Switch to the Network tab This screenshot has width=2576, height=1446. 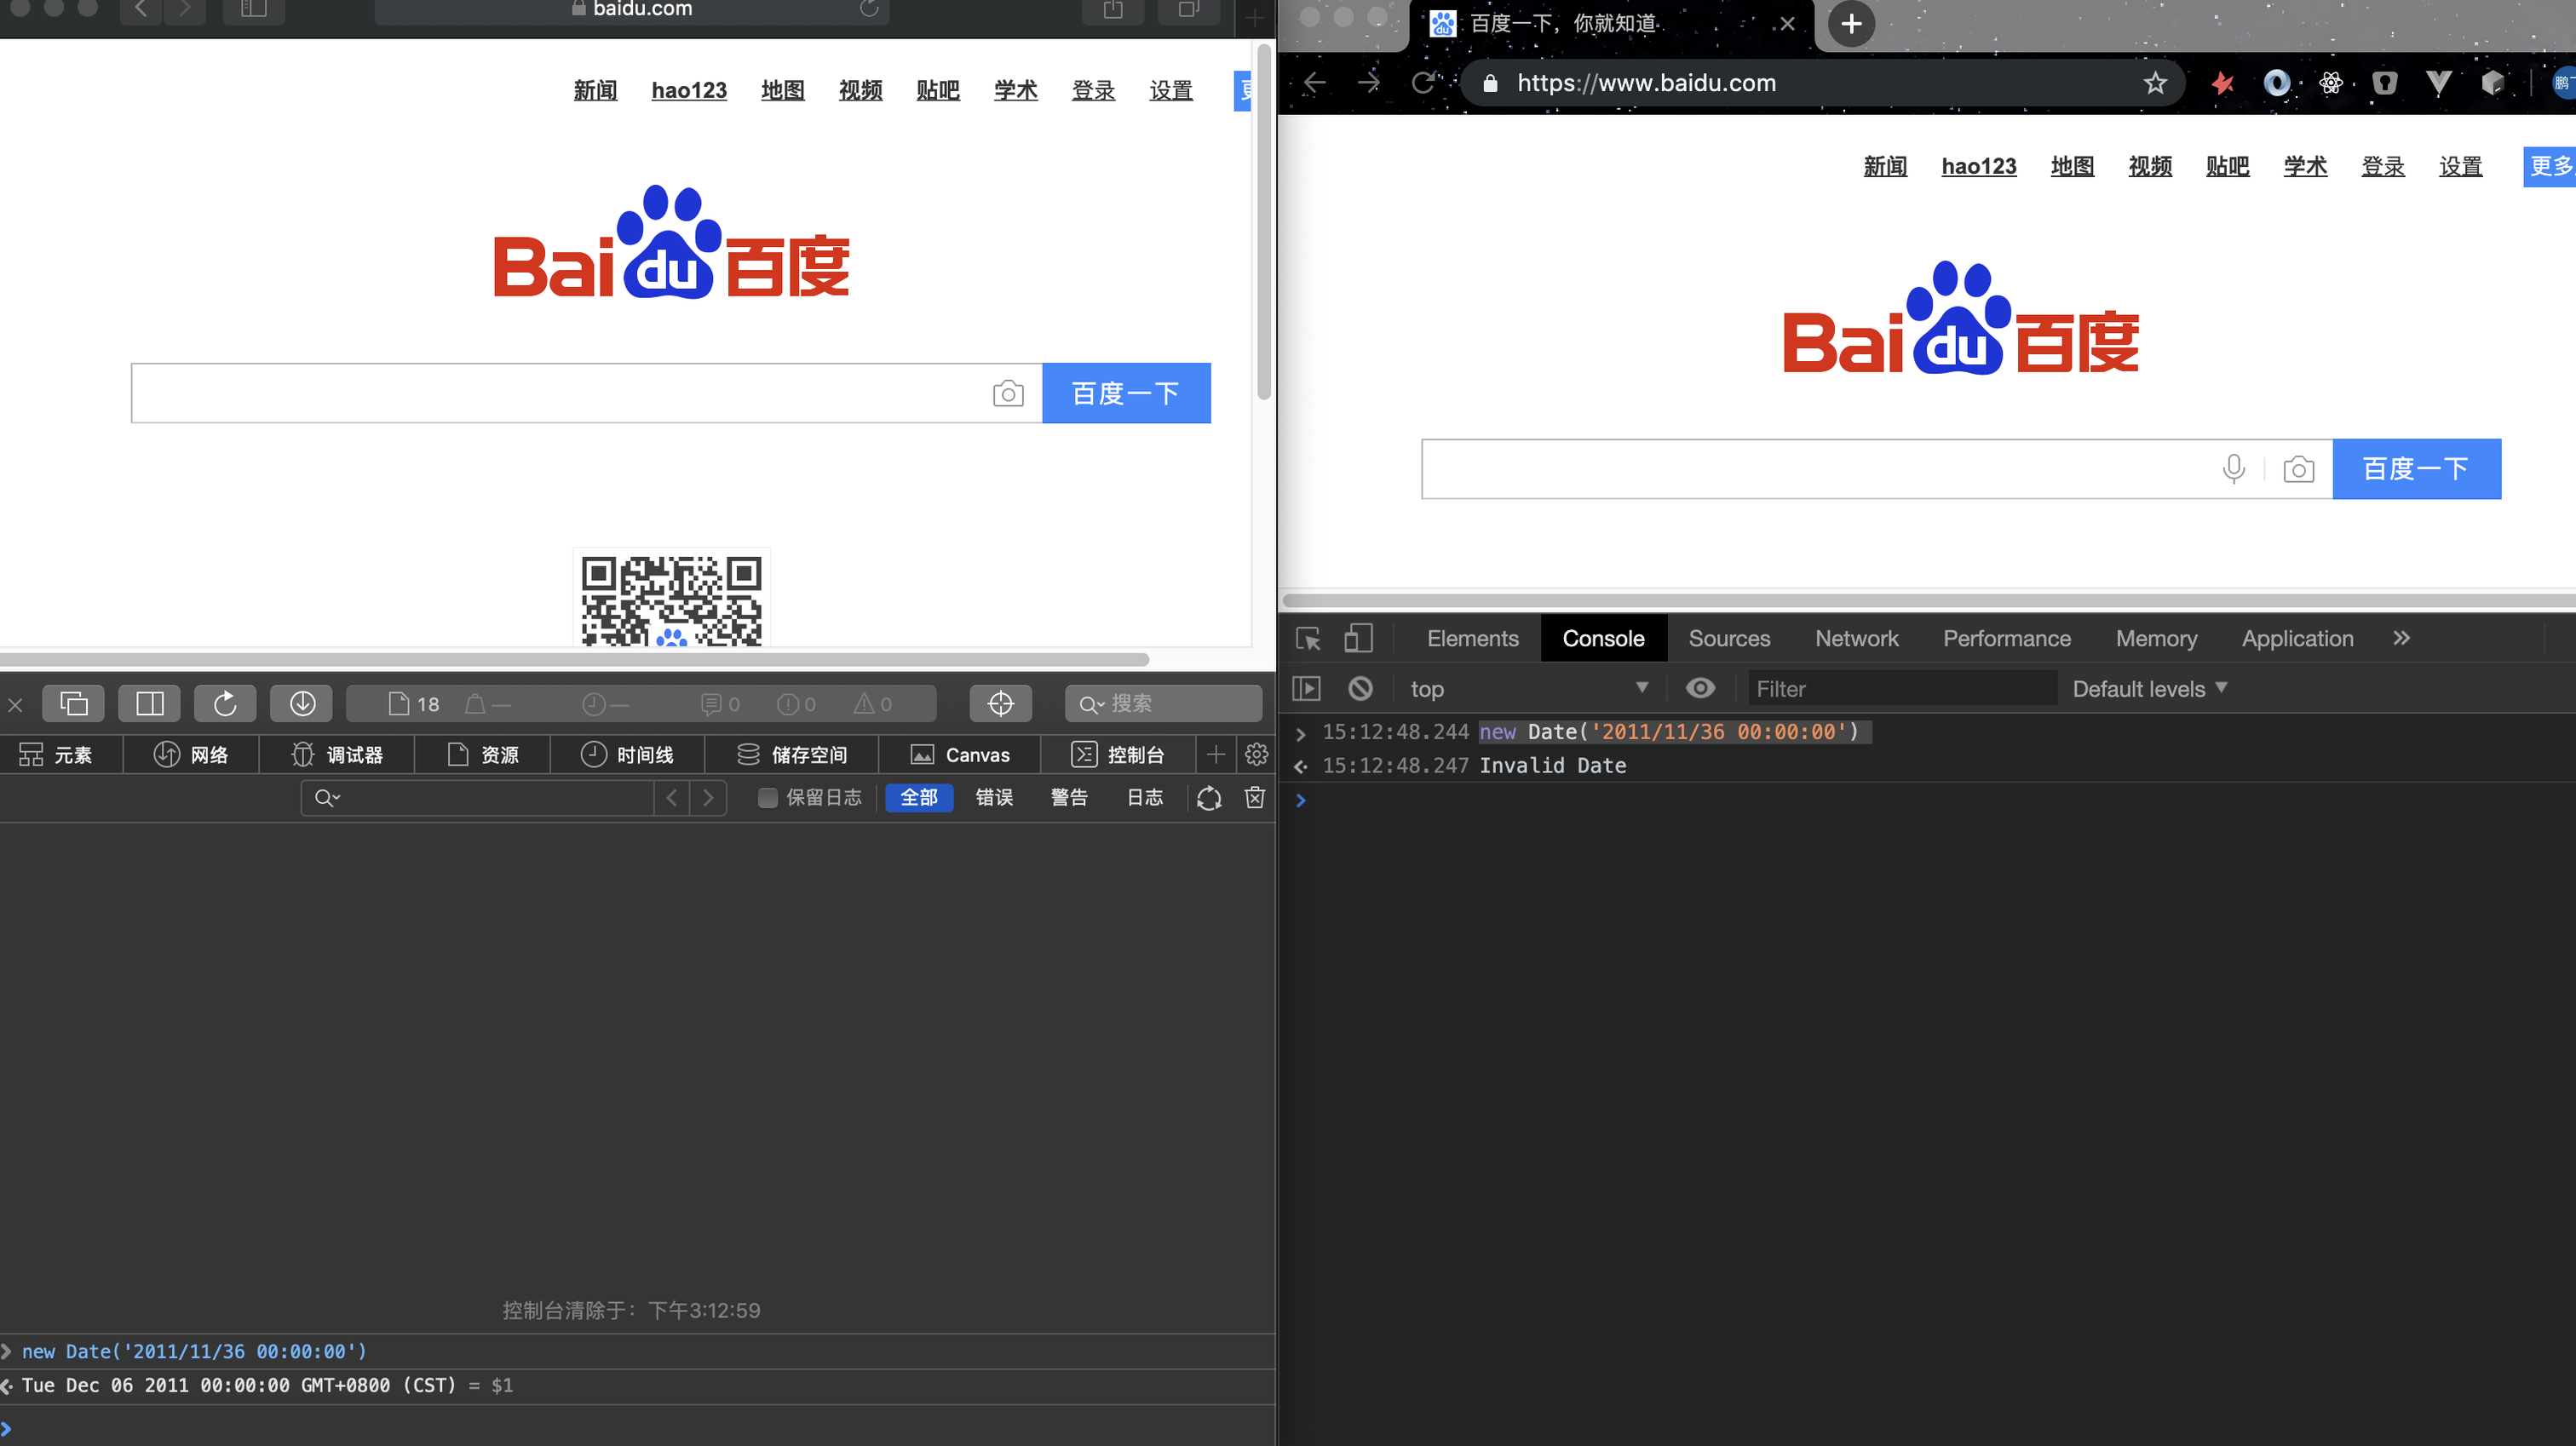1856,638
